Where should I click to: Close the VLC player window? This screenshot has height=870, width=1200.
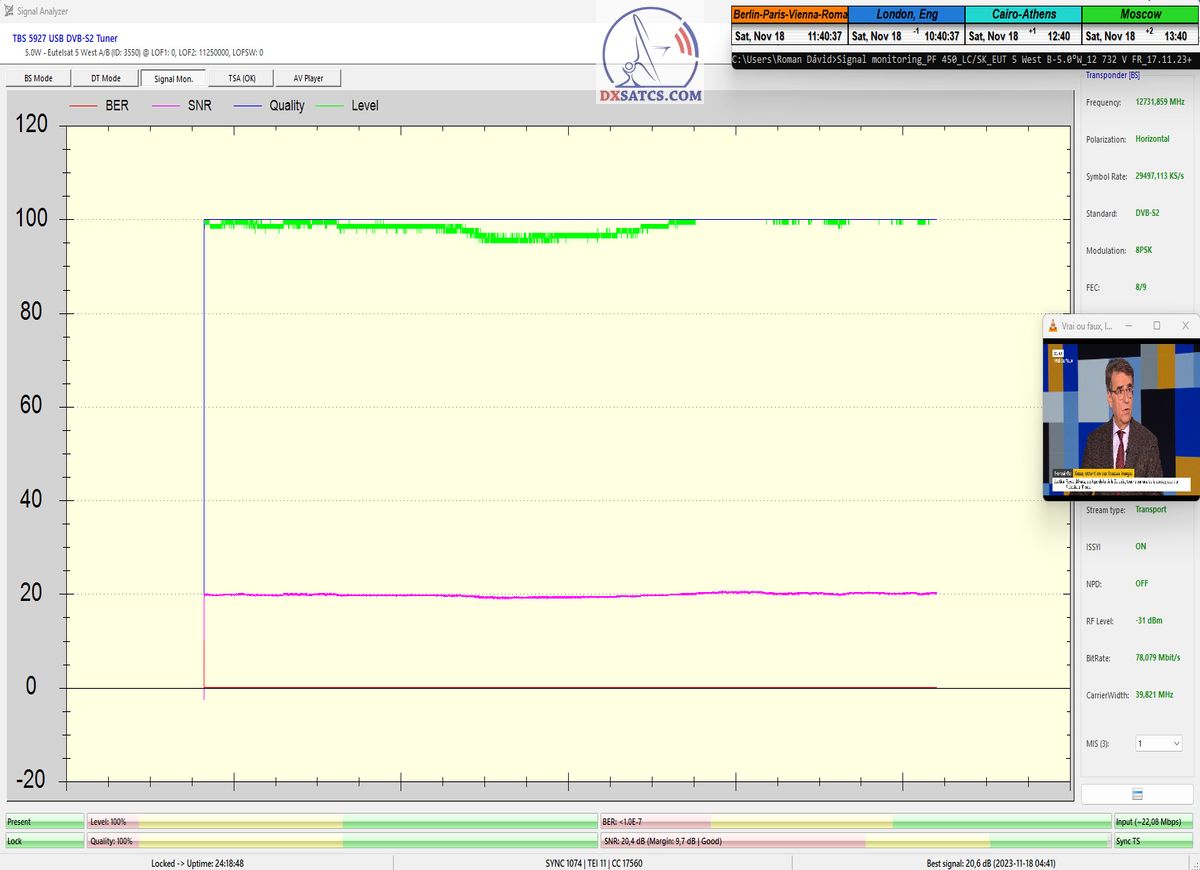(x=1185, y=326)
